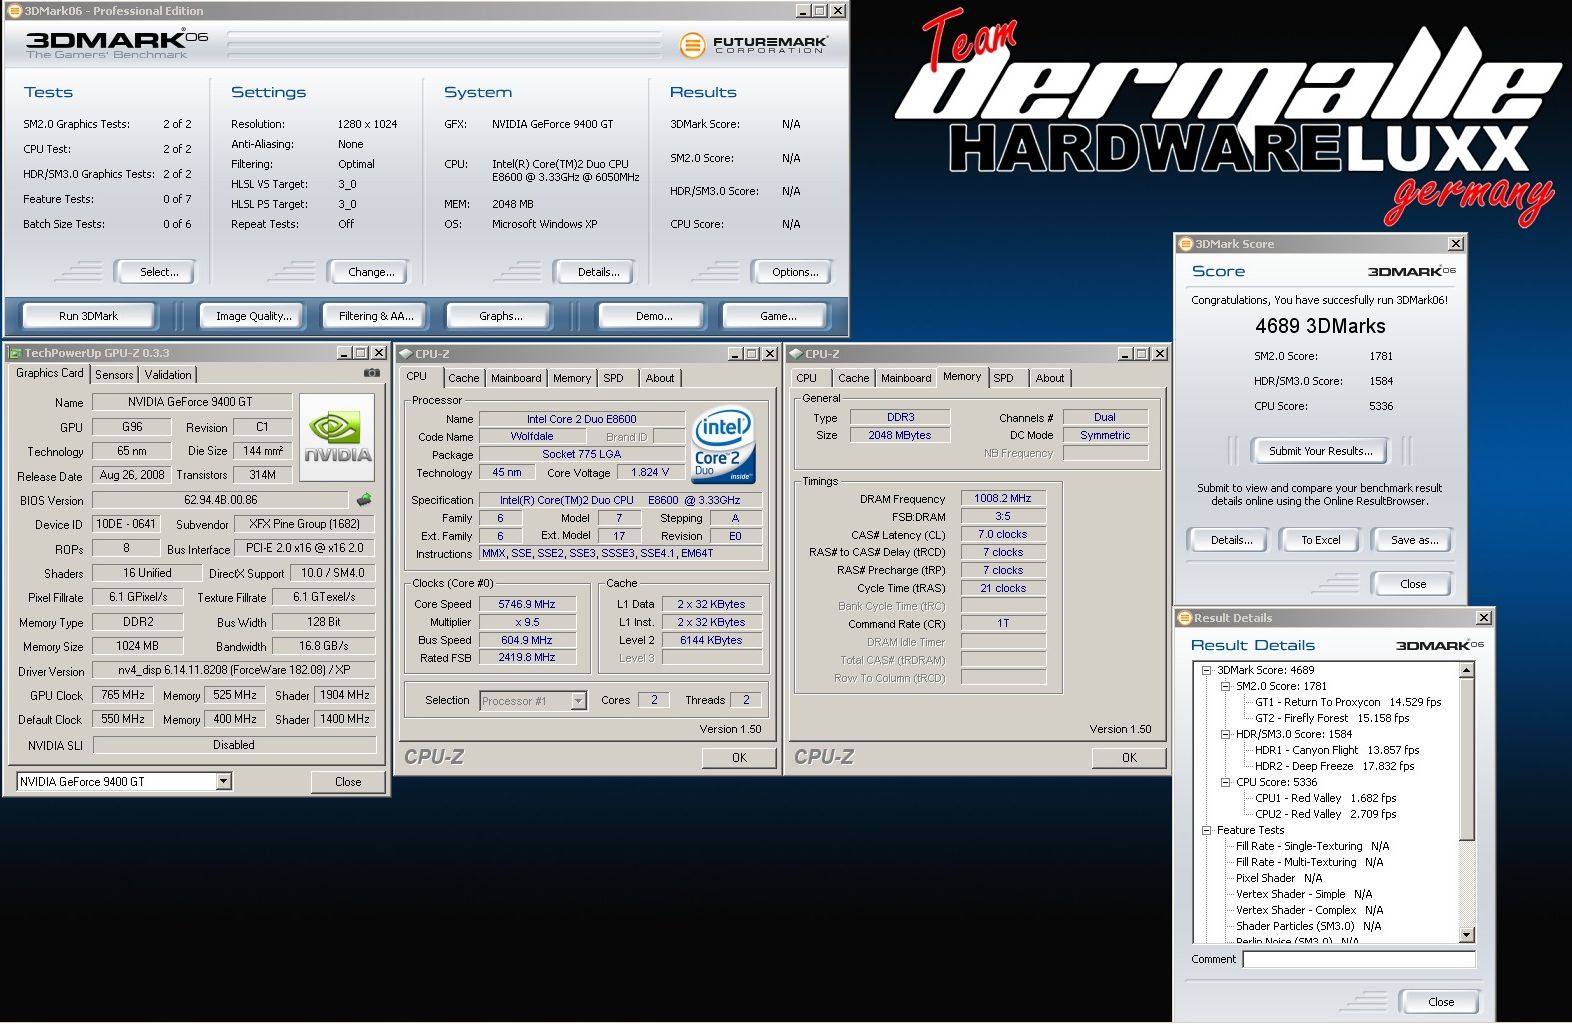The height and width of the screenshot is (1024, 1572).
Task: Click the 4689 3DMarks score text
Action: pos(1320,326)
